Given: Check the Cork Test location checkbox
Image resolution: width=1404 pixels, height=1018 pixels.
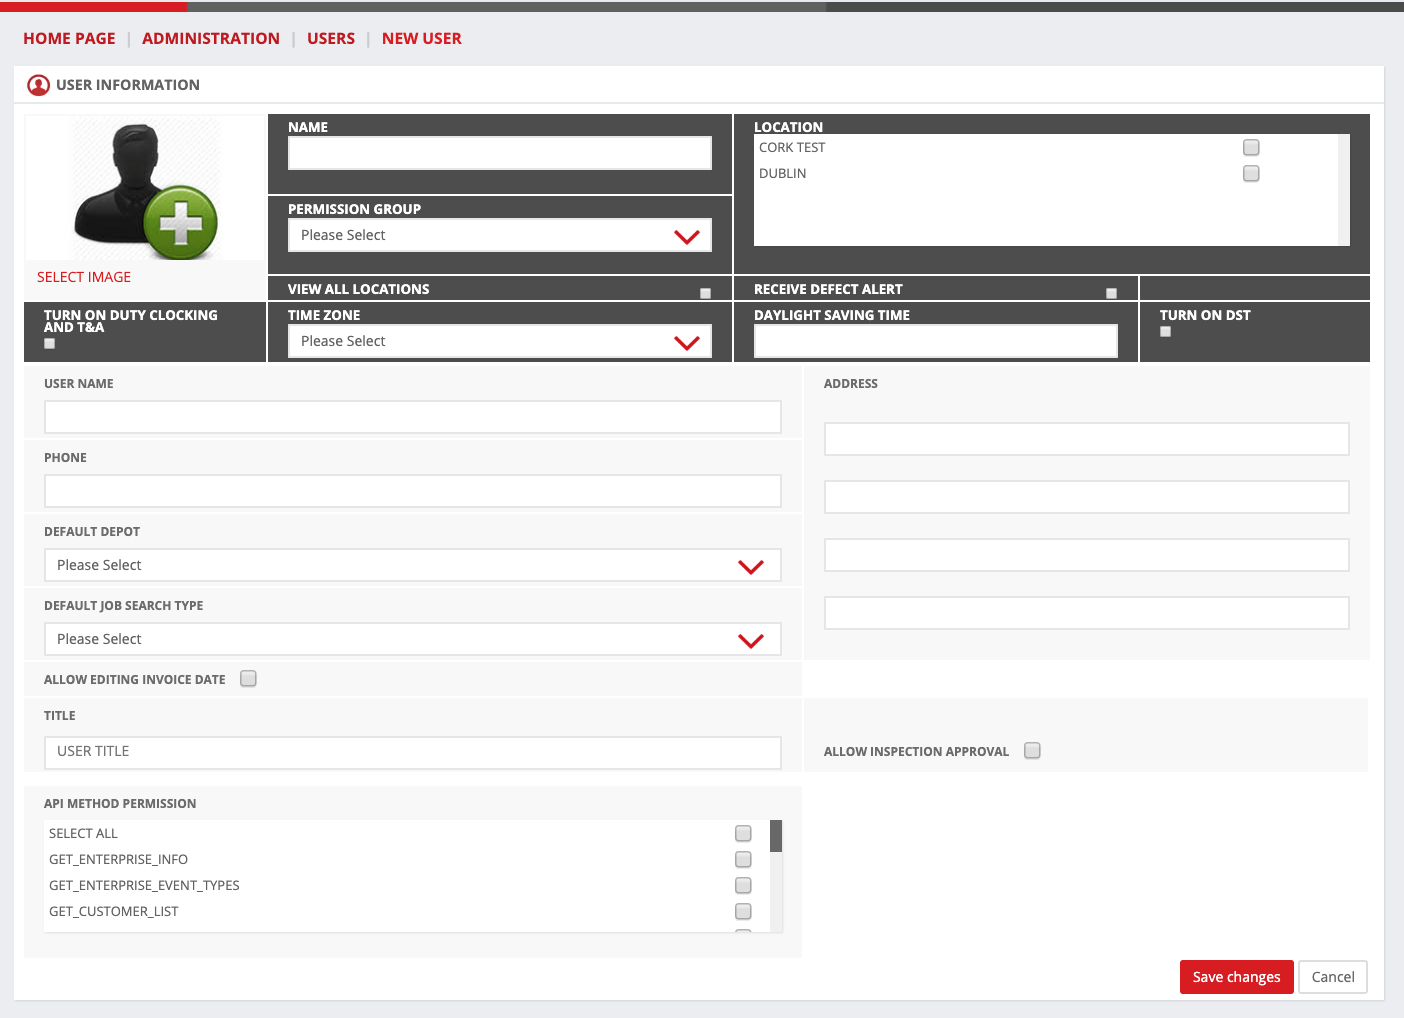Looking at the screenshot, I should click(1251, 147).
